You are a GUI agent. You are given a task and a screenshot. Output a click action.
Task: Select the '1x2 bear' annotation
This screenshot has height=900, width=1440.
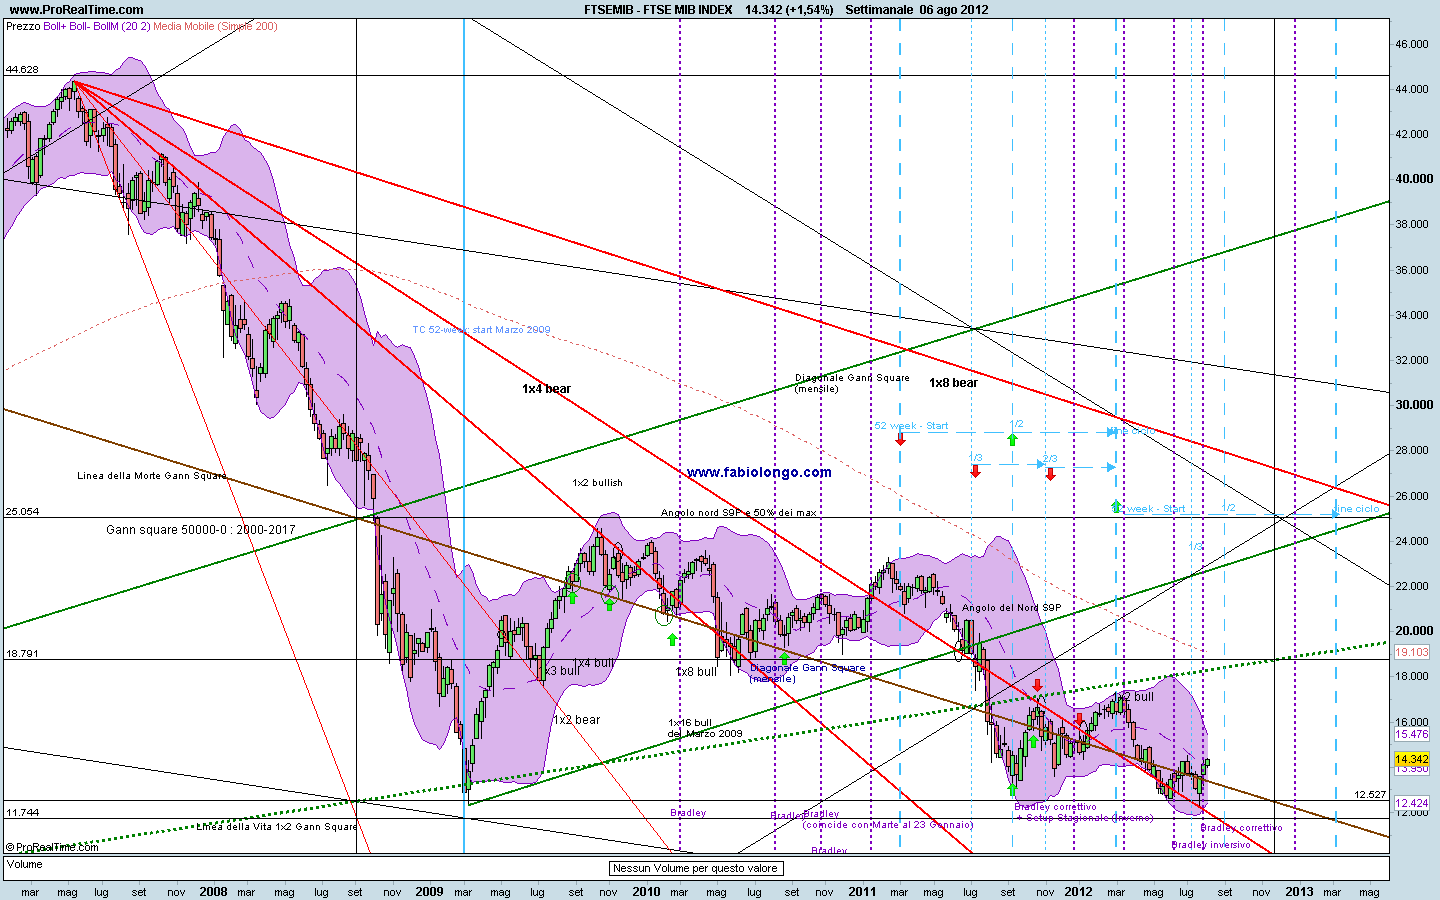[x=576, y=720]
